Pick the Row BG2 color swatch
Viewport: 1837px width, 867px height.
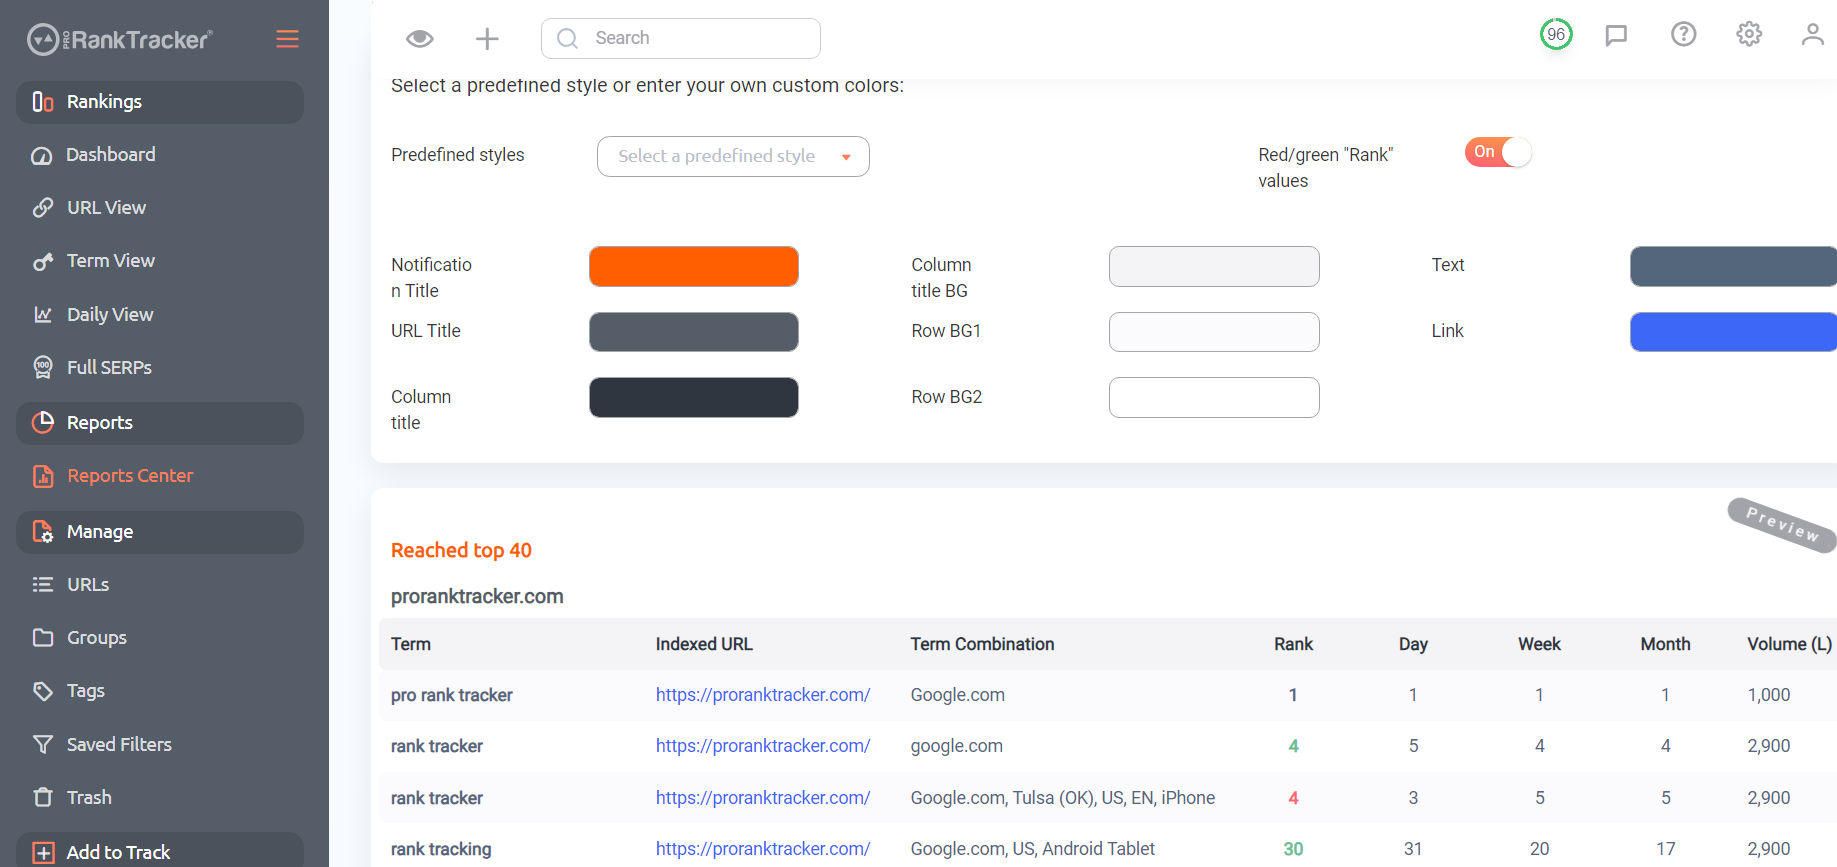[1214, 397]
